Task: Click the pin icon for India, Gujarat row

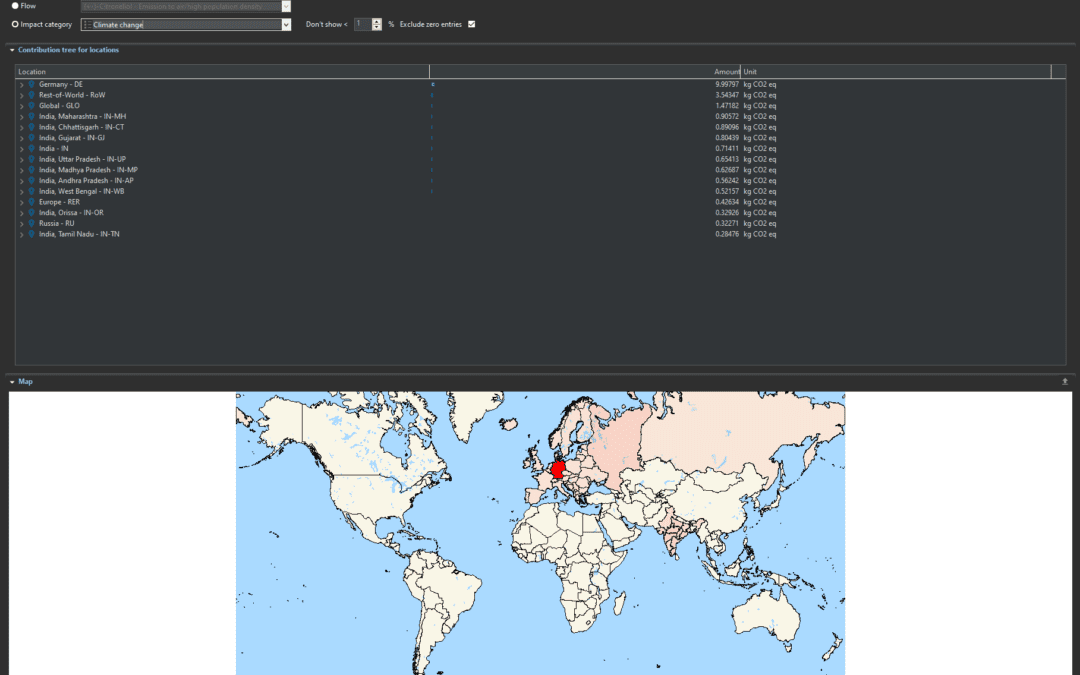Action: tap(31, 138)
